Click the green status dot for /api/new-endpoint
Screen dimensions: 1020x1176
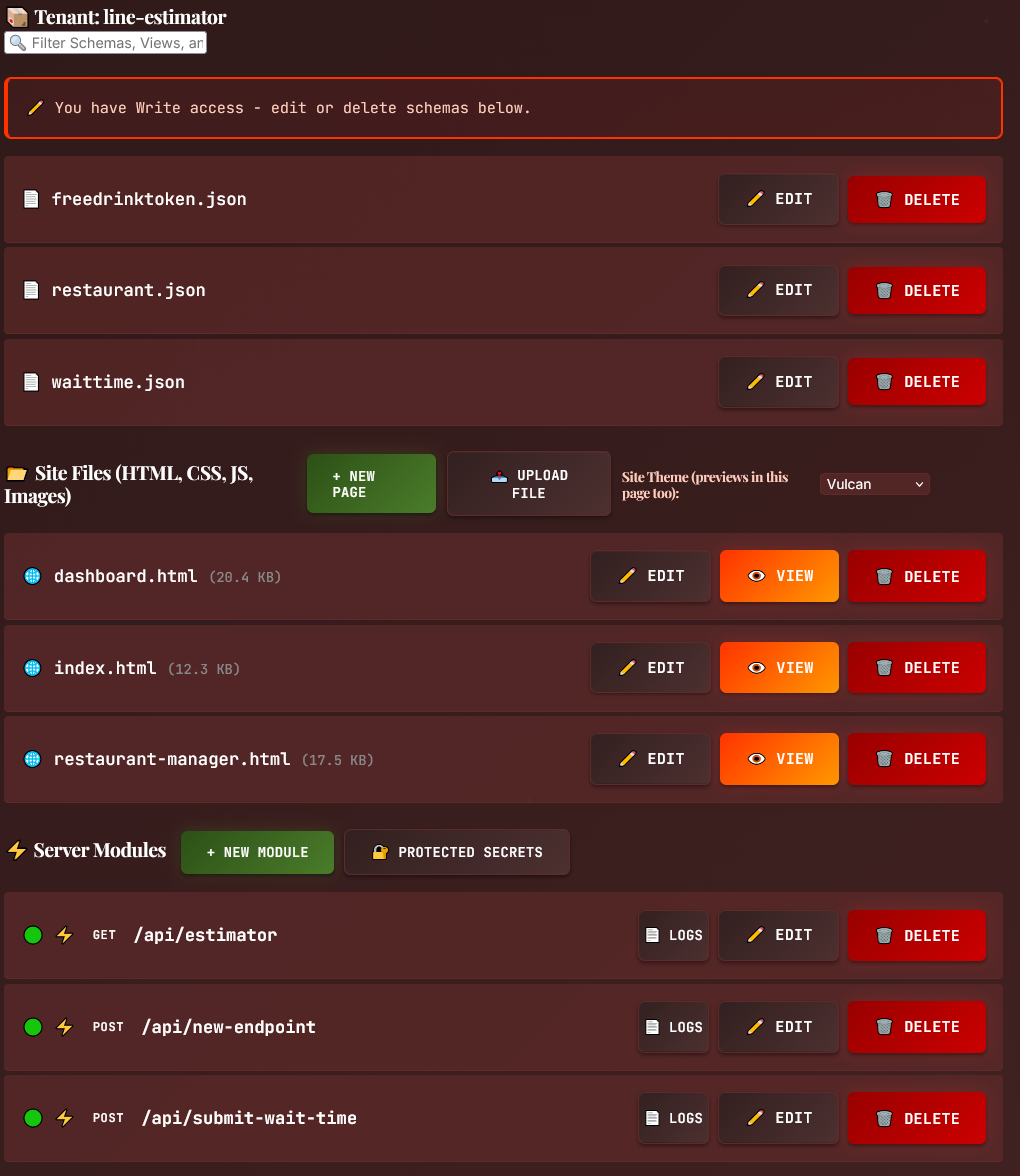click(33, 1027)
